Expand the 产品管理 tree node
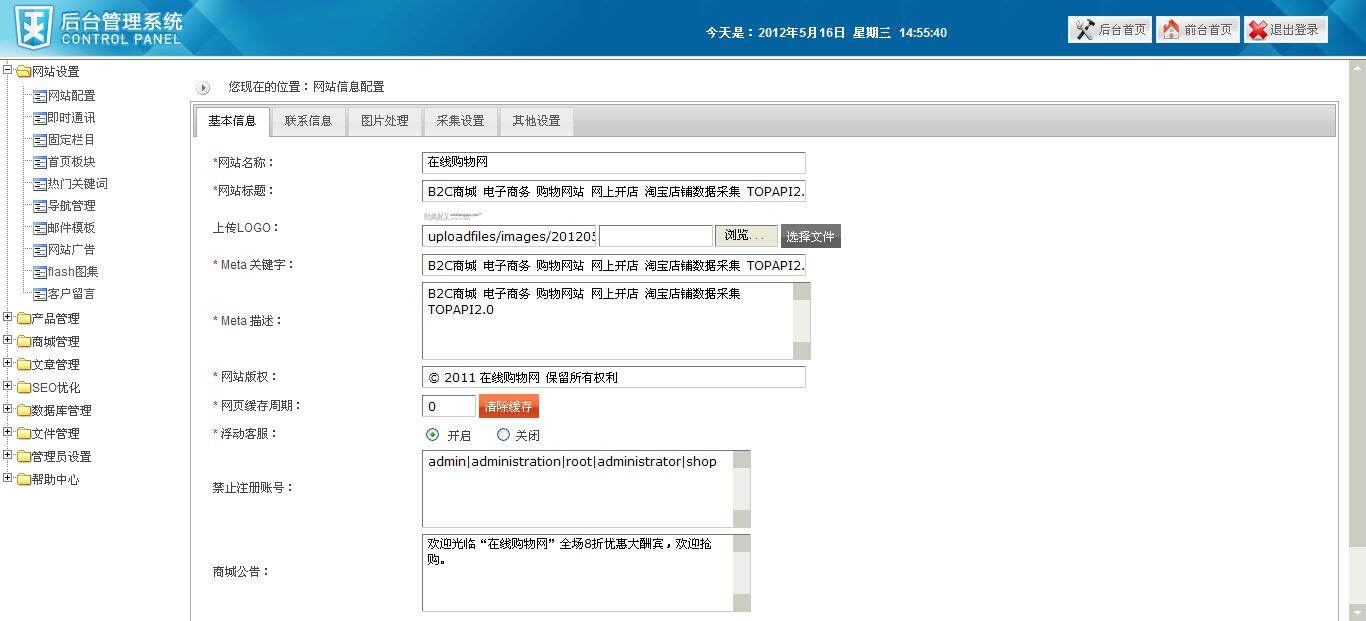1366x621 pixels. click(x=7, y=318)
